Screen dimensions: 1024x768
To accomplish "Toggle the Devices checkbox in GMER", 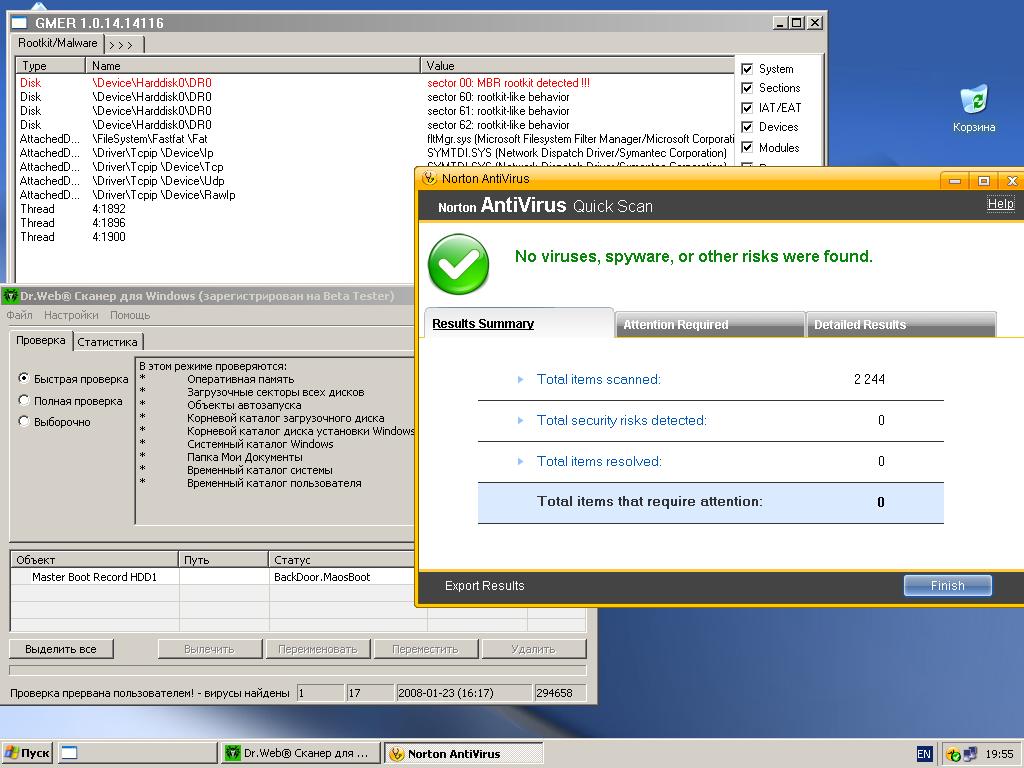I will [x=747, y=127].
